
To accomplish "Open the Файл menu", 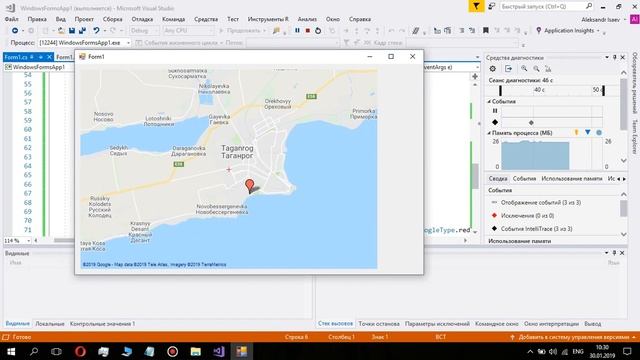I will tap(11, 19).
